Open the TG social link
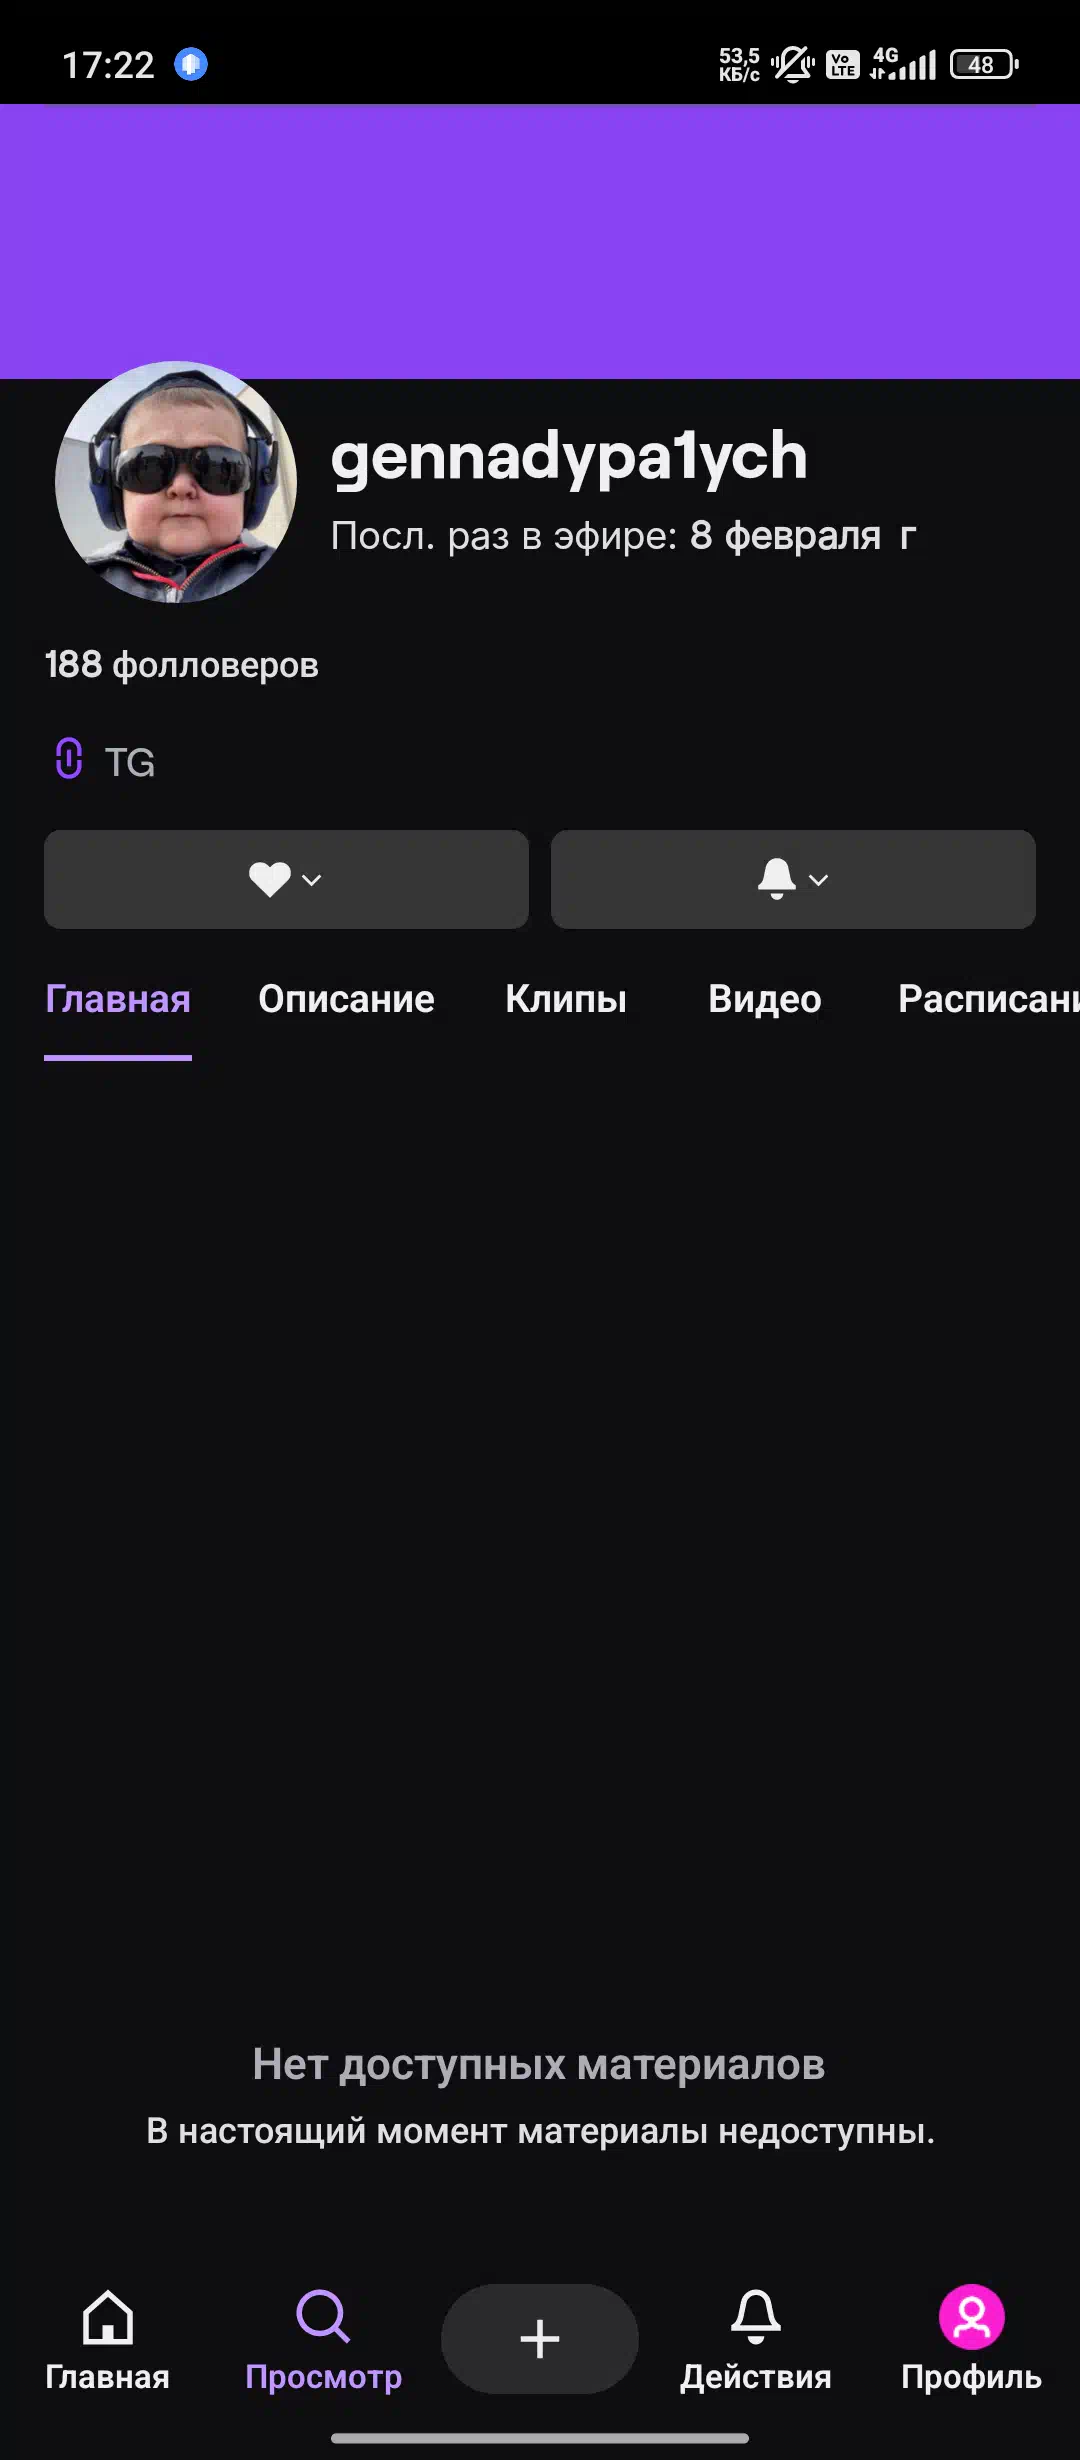 tap(130, 762)
